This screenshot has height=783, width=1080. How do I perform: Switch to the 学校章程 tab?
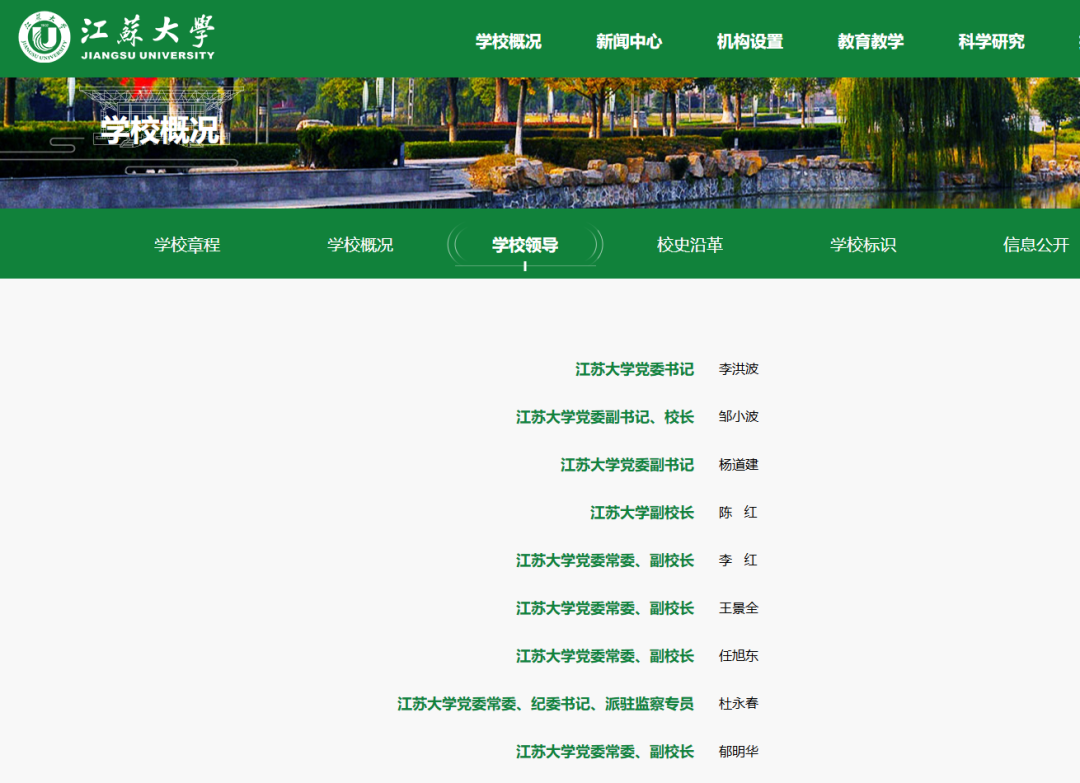pyautogui.click(x=187, y=245)
